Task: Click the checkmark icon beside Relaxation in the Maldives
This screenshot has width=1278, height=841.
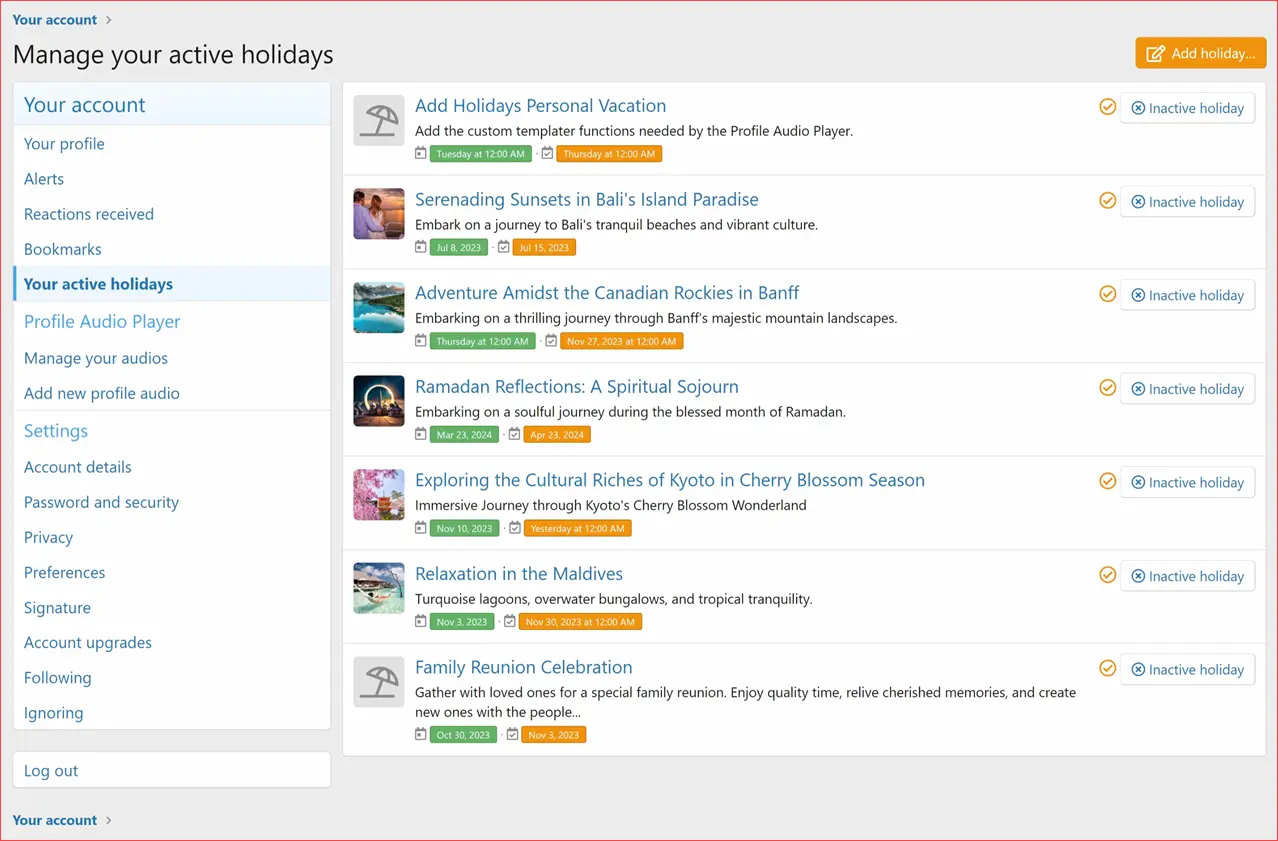Action: coord(1107,575)
